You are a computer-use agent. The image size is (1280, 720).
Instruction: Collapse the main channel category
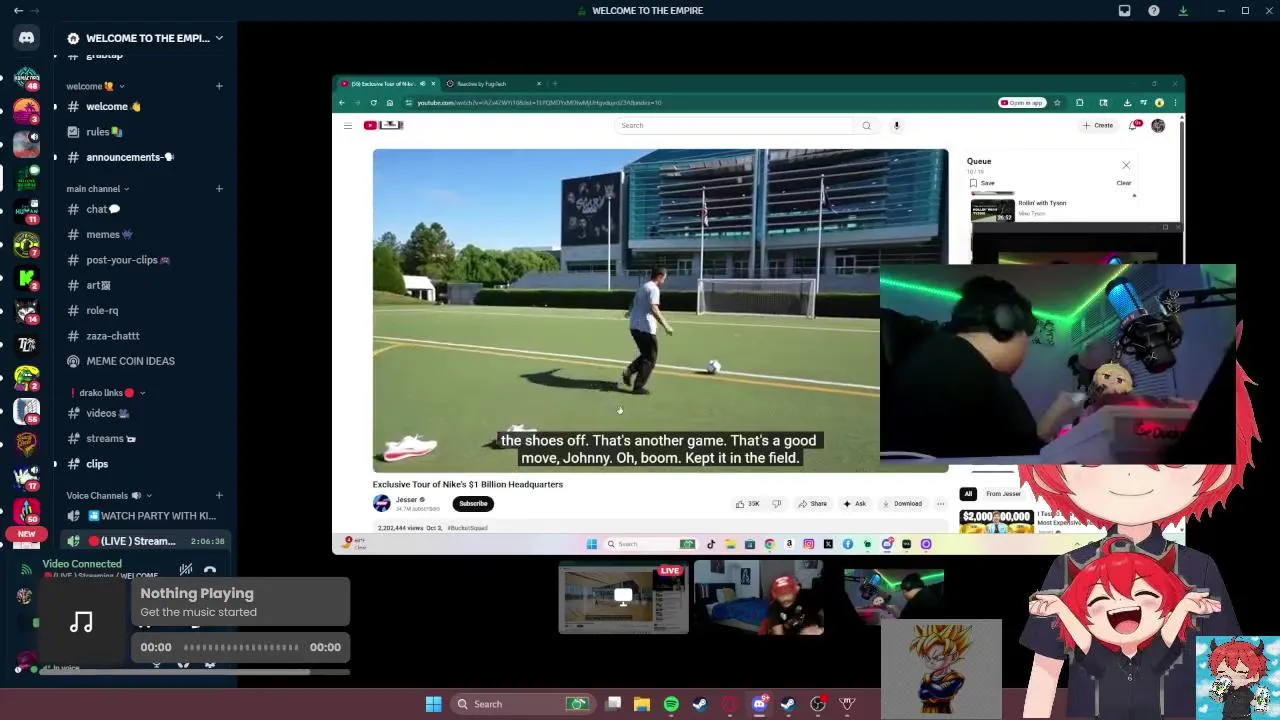click(98, 188)
